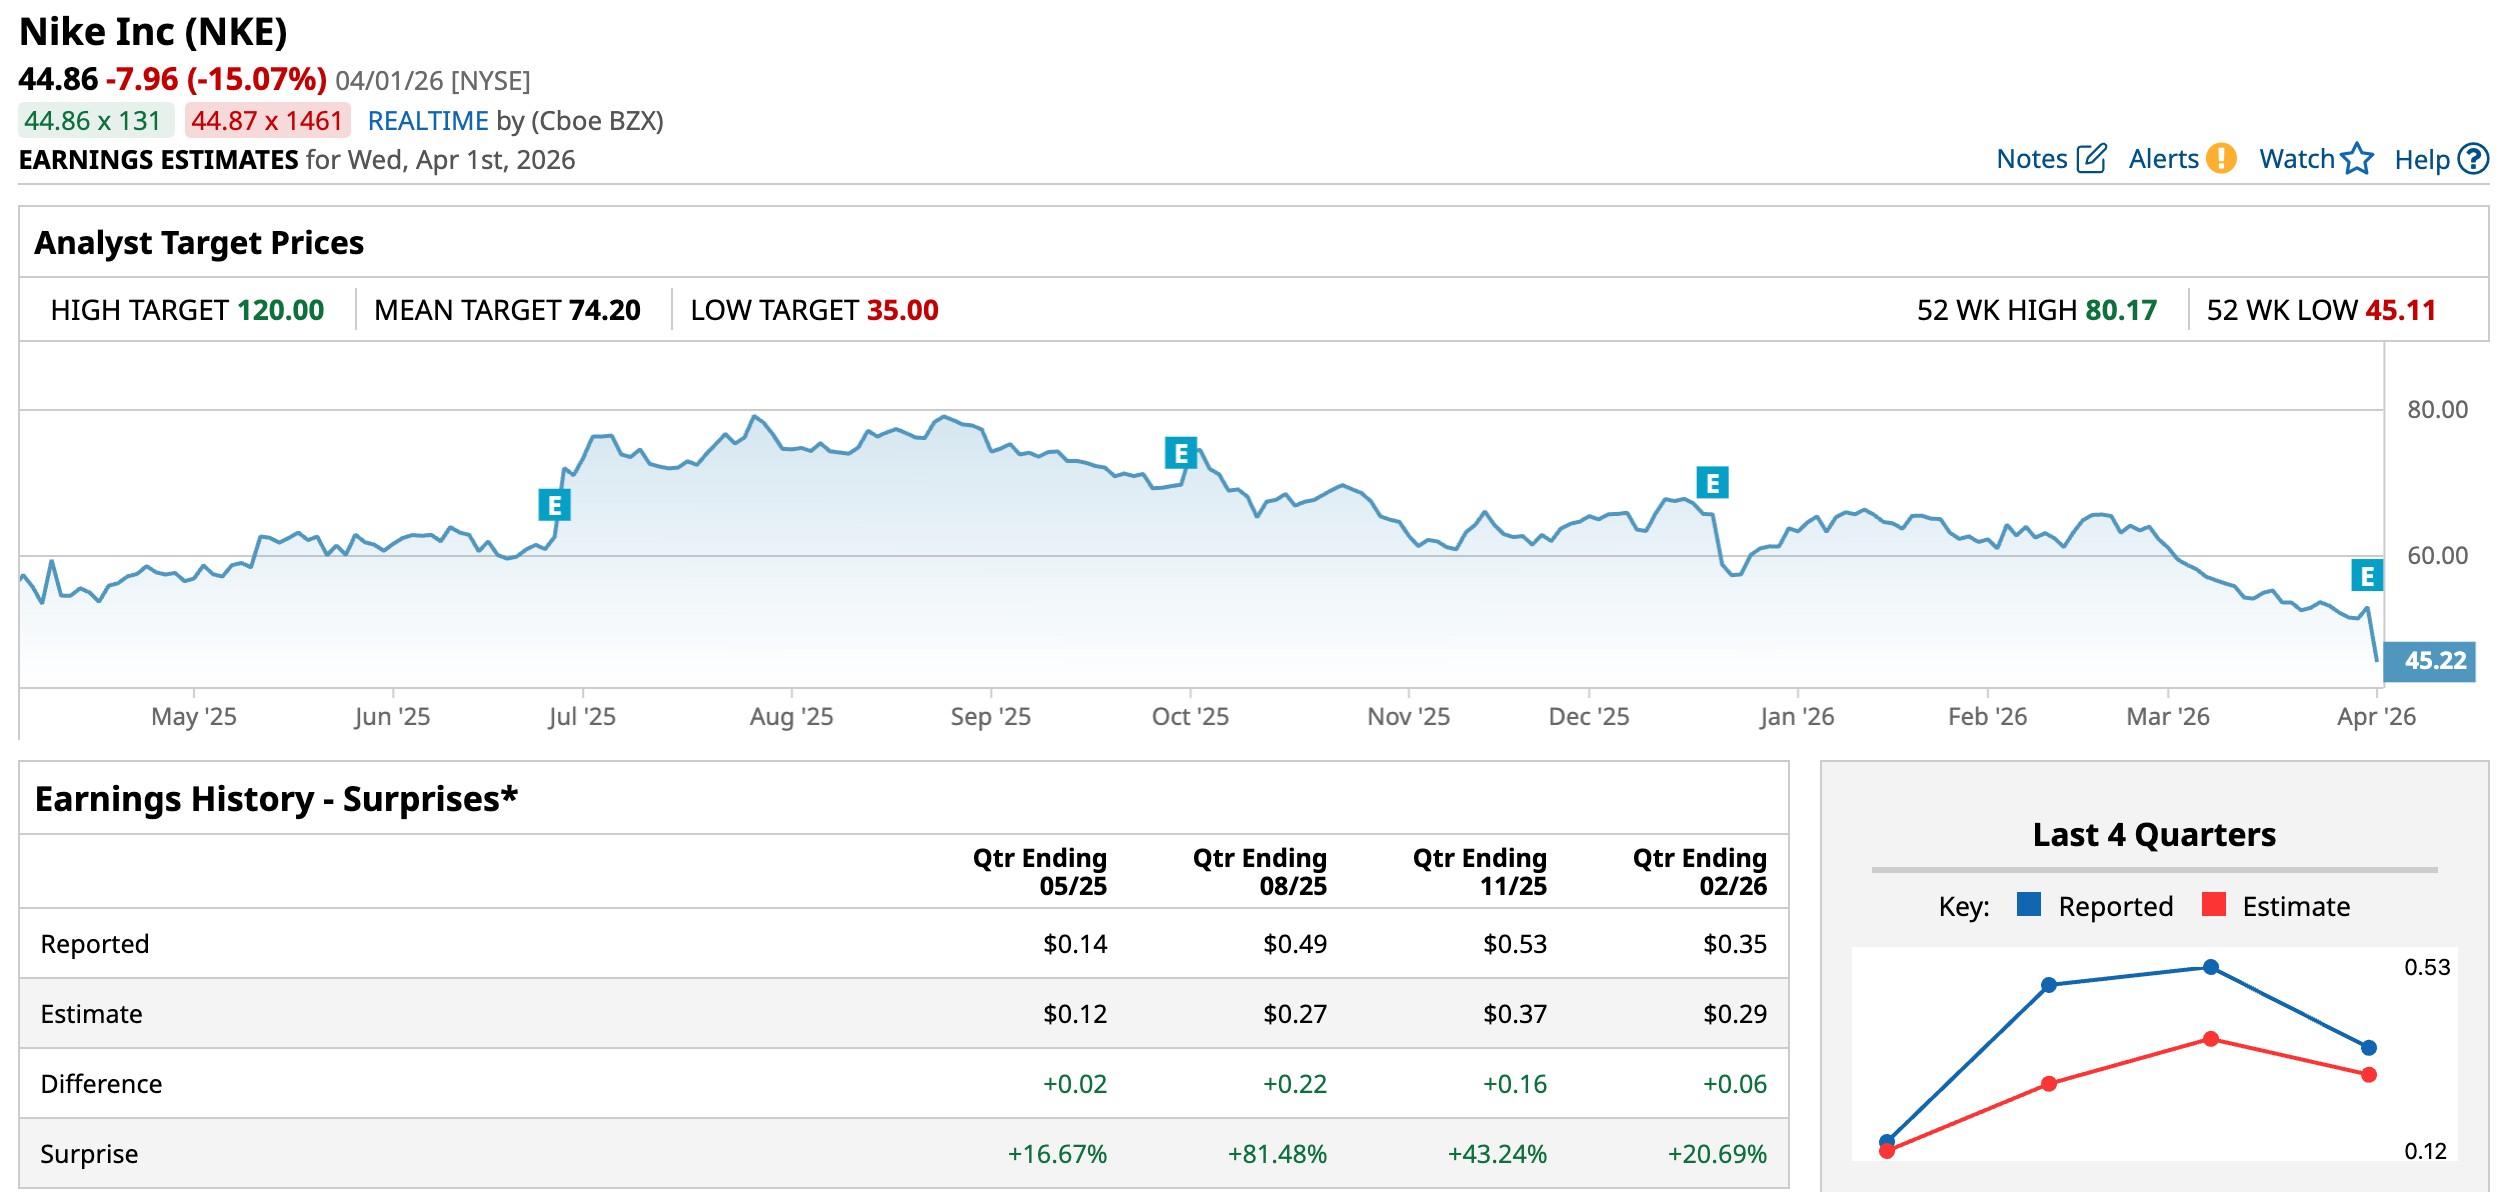
Task: Click the earnings E marker near Oct '25
Action: pyautogui.click(x=1181, y=453)
